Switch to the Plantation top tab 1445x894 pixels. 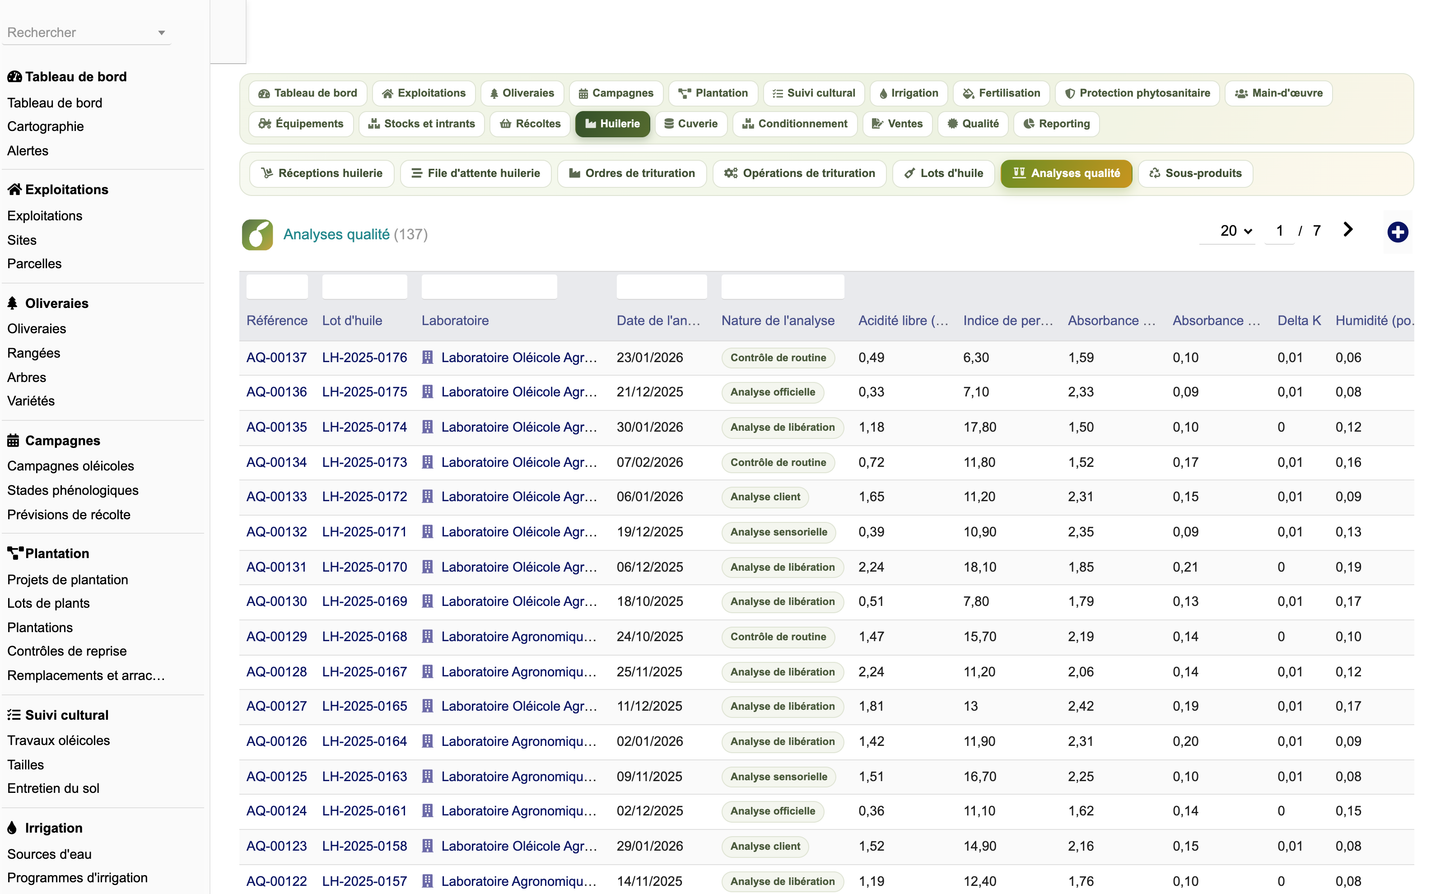[713, 93]
